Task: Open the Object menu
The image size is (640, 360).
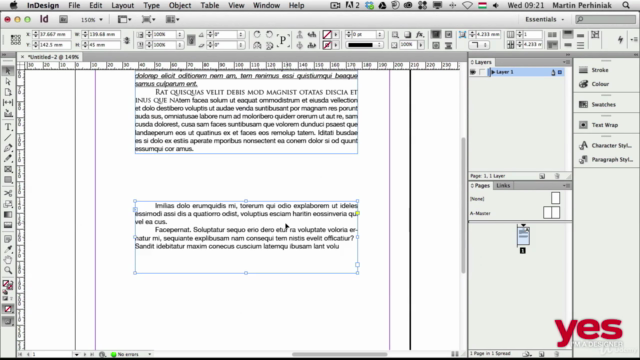Action: pos(180,5)
